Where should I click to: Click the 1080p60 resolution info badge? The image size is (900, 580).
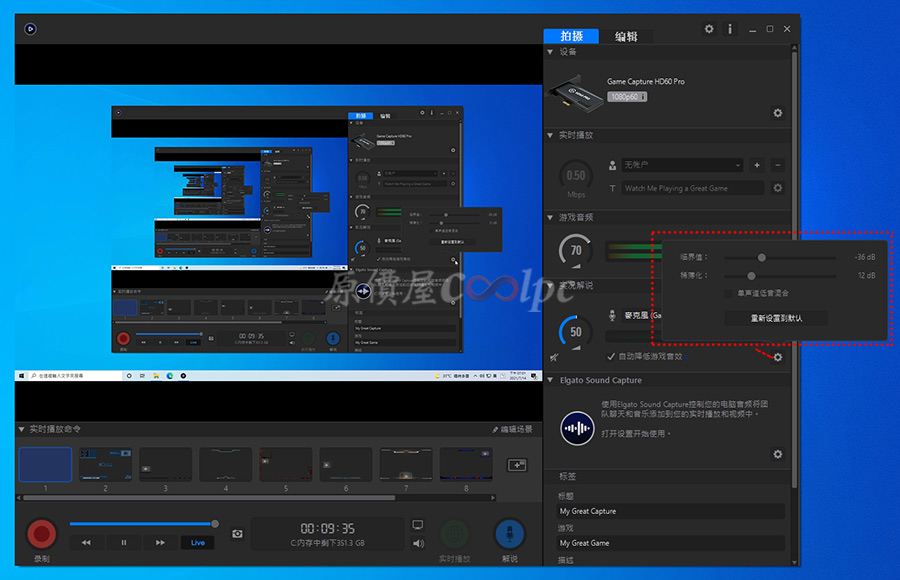pyautogui.click(x=627, y=96)
